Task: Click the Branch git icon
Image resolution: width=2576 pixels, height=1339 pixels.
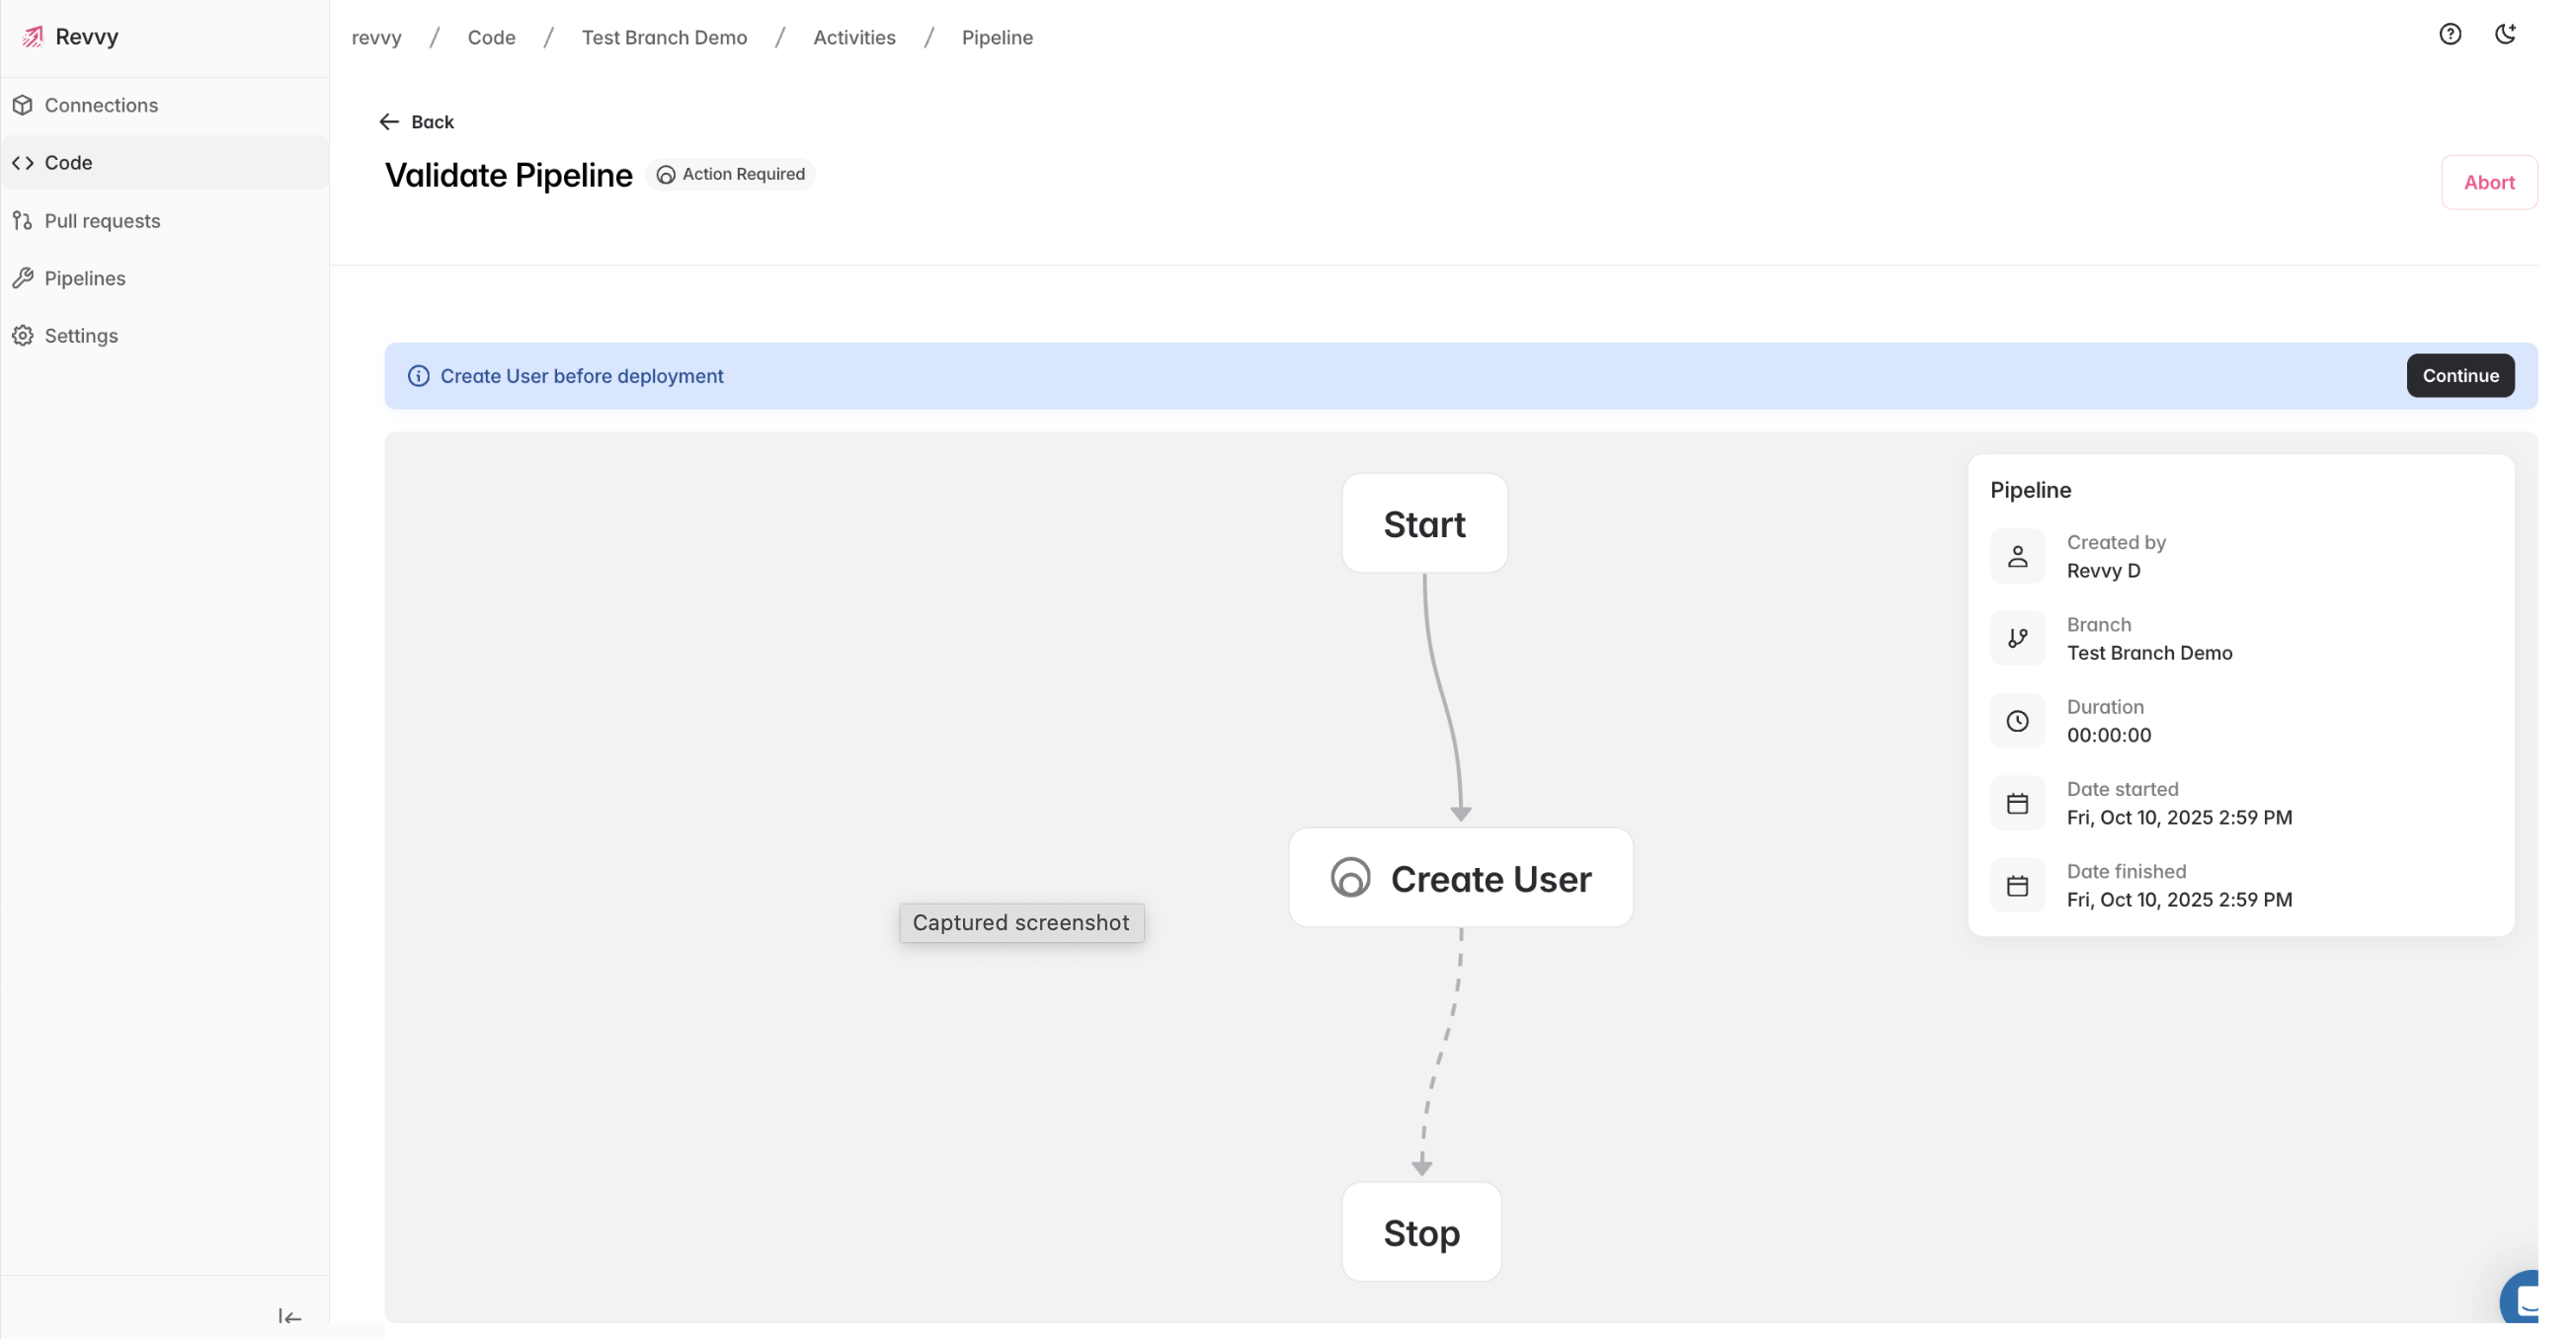Action: click(2017, 638)
